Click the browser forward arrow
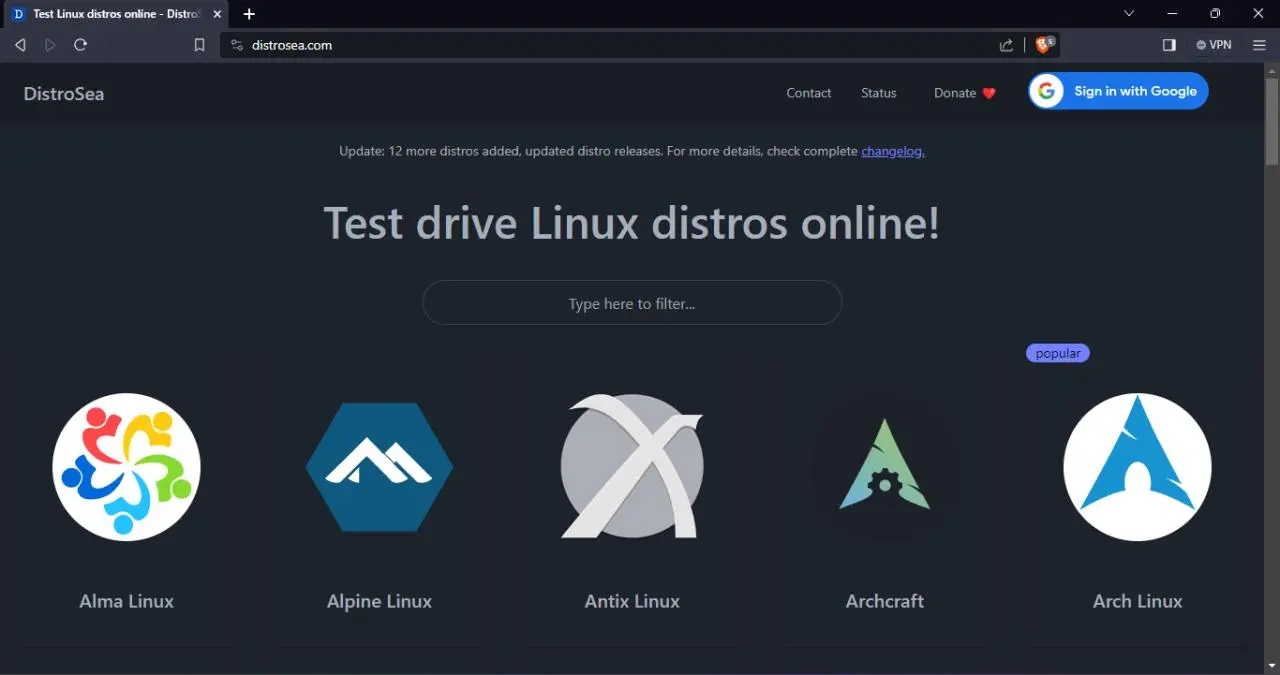This screenshot has height=675, width=1280. 50,45
